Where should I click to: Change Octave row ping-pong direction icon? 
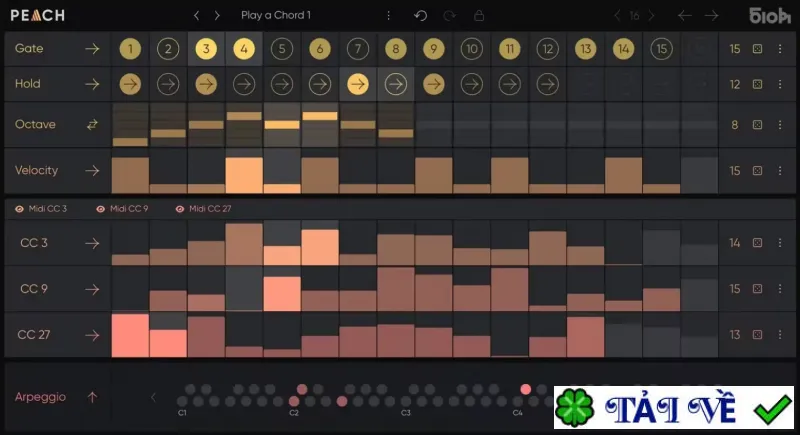pyautogui.click(x=92, y=124)
